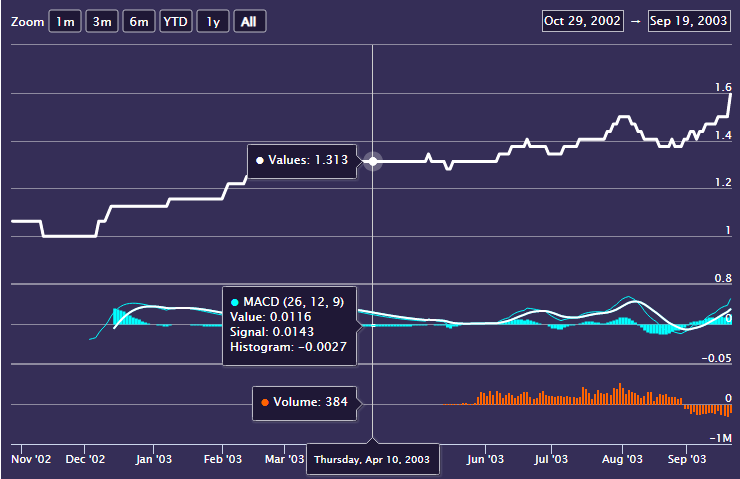Click the 1.6 y-axis label
Image resolution: width=740 pixels, height=479 pixels.
click(722, 88)
